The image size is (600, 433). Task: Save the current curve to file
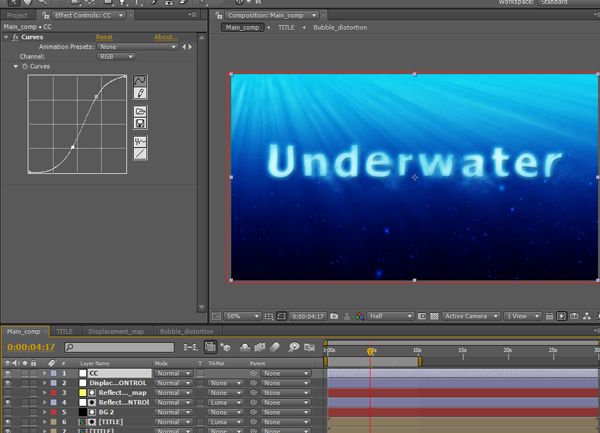click(x=140, y=123)
